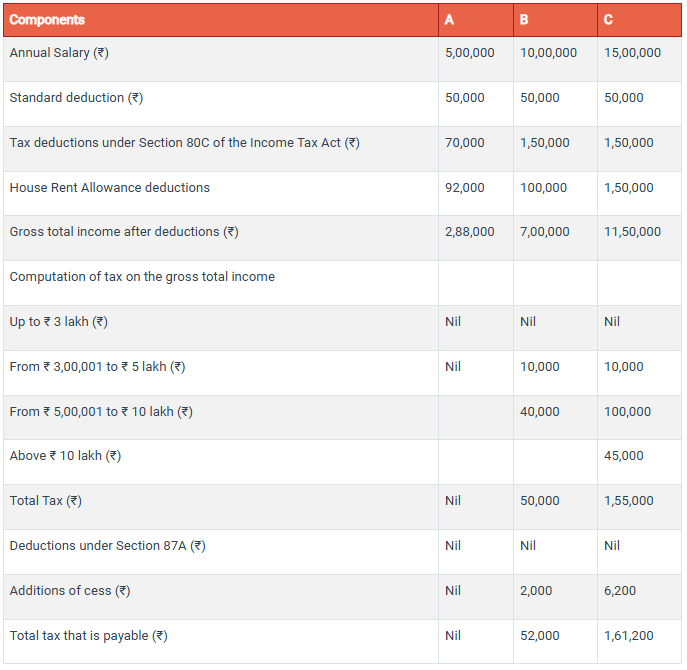The width and height of the screenshot is (687, 670).
Task: Select column header A
Action: coord(450,20)
